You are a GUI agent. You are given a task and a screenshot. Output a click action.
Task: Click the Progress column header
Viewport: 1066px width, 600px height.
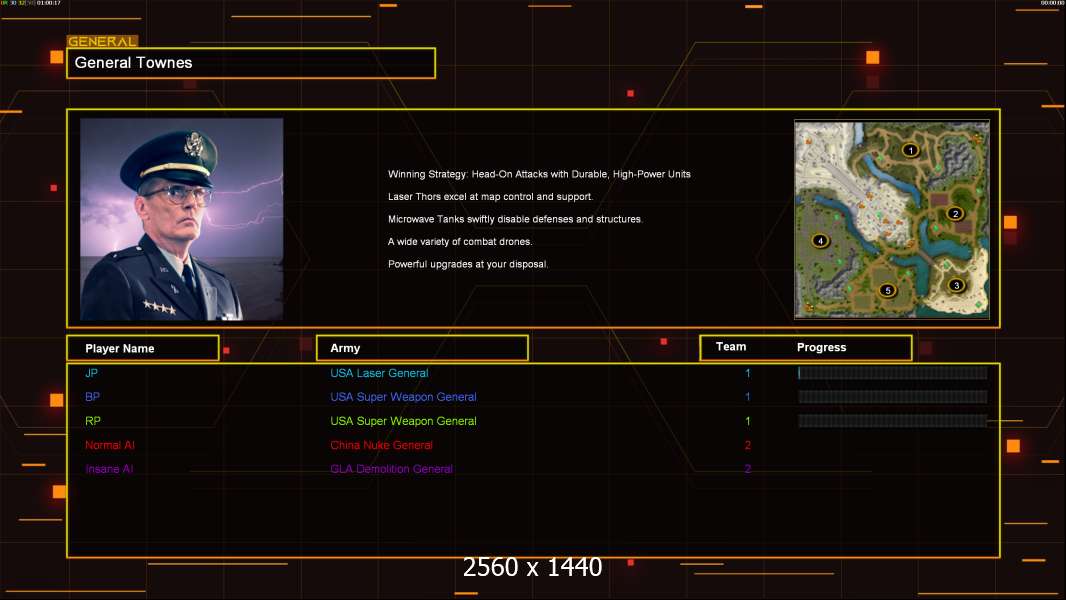tap(821, 347)
